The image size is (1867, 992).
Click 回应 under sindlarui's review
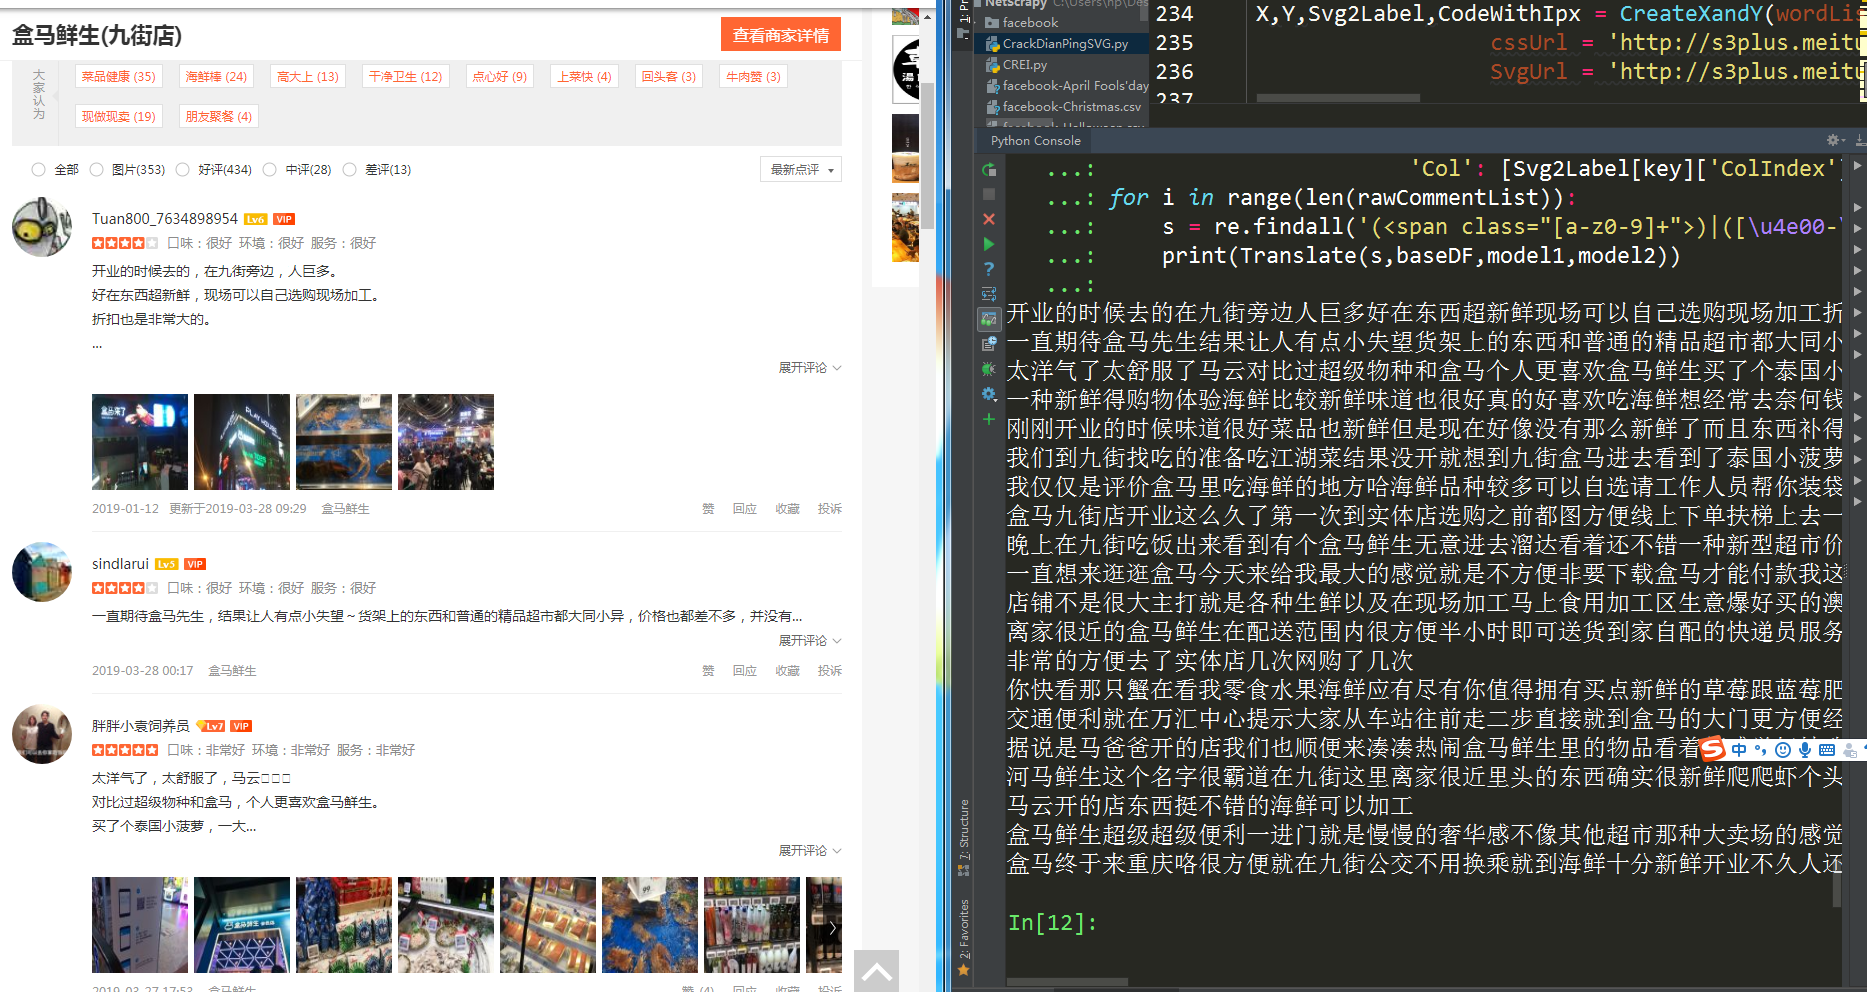coord(744,671)
